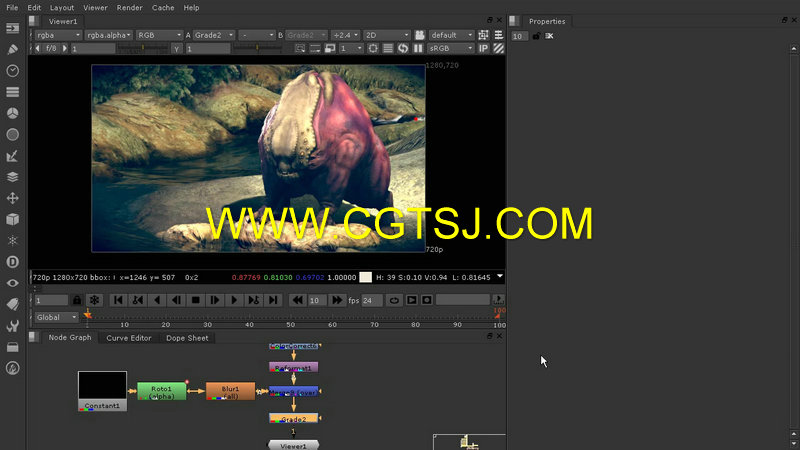Image resolution: width=800 pixels, height=450 pixels.
Task: Open the Channel nodes menu (stacked bars icon)
Action: pos(12,92)
